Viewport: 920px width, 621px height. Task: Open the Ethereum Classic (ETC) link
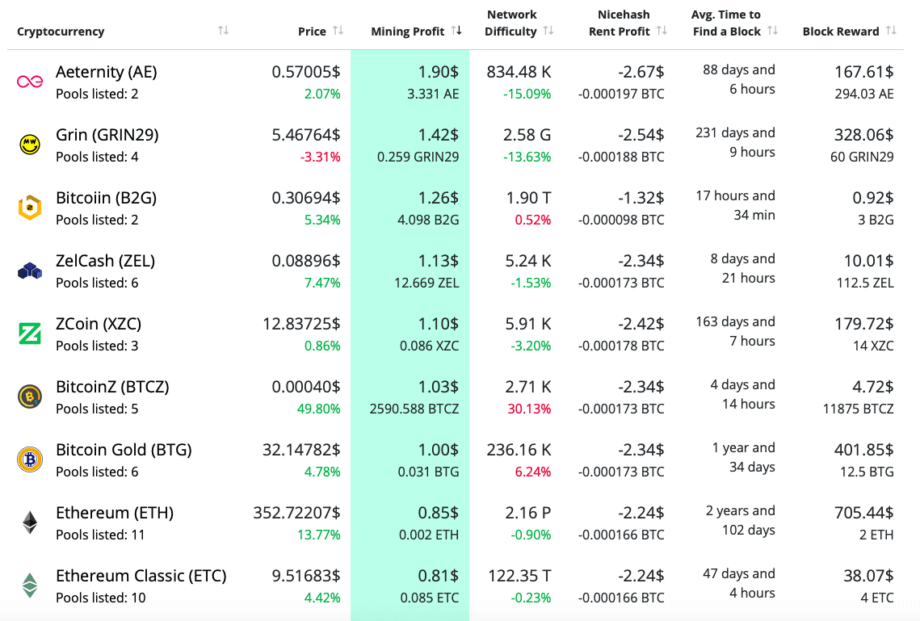pyautogui.click(x=141, y=576)
